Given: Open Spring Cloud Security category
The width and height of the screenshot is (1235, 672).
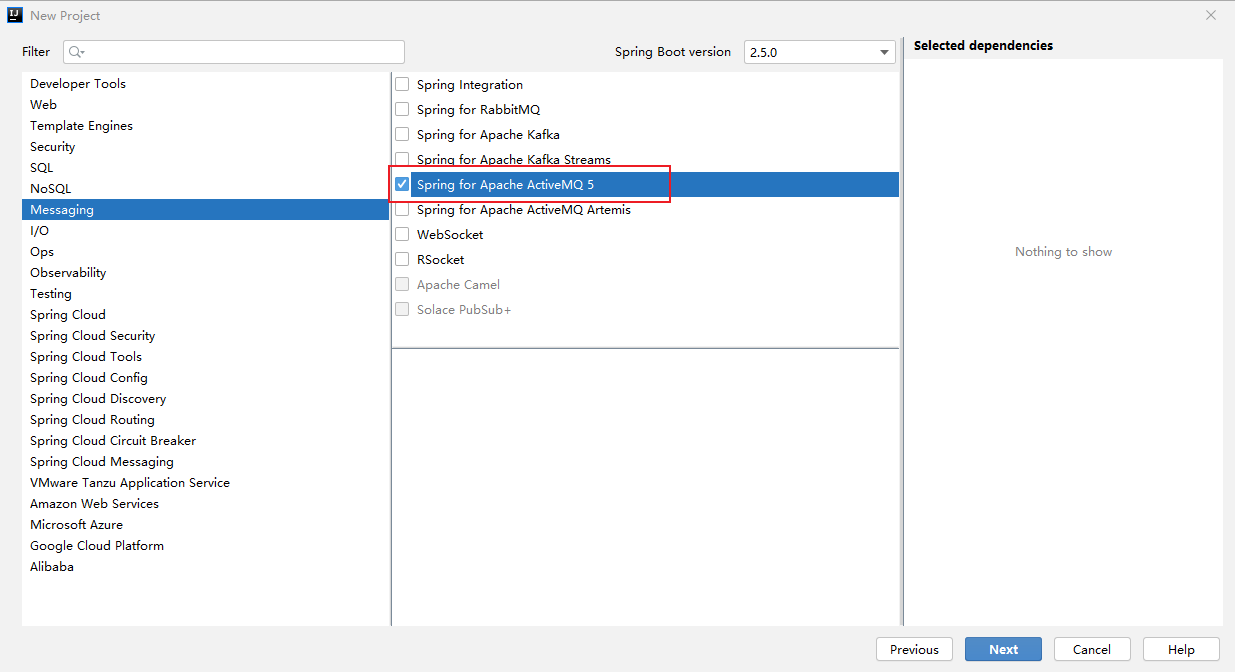Looking at the screenshot, I should 205,336.
